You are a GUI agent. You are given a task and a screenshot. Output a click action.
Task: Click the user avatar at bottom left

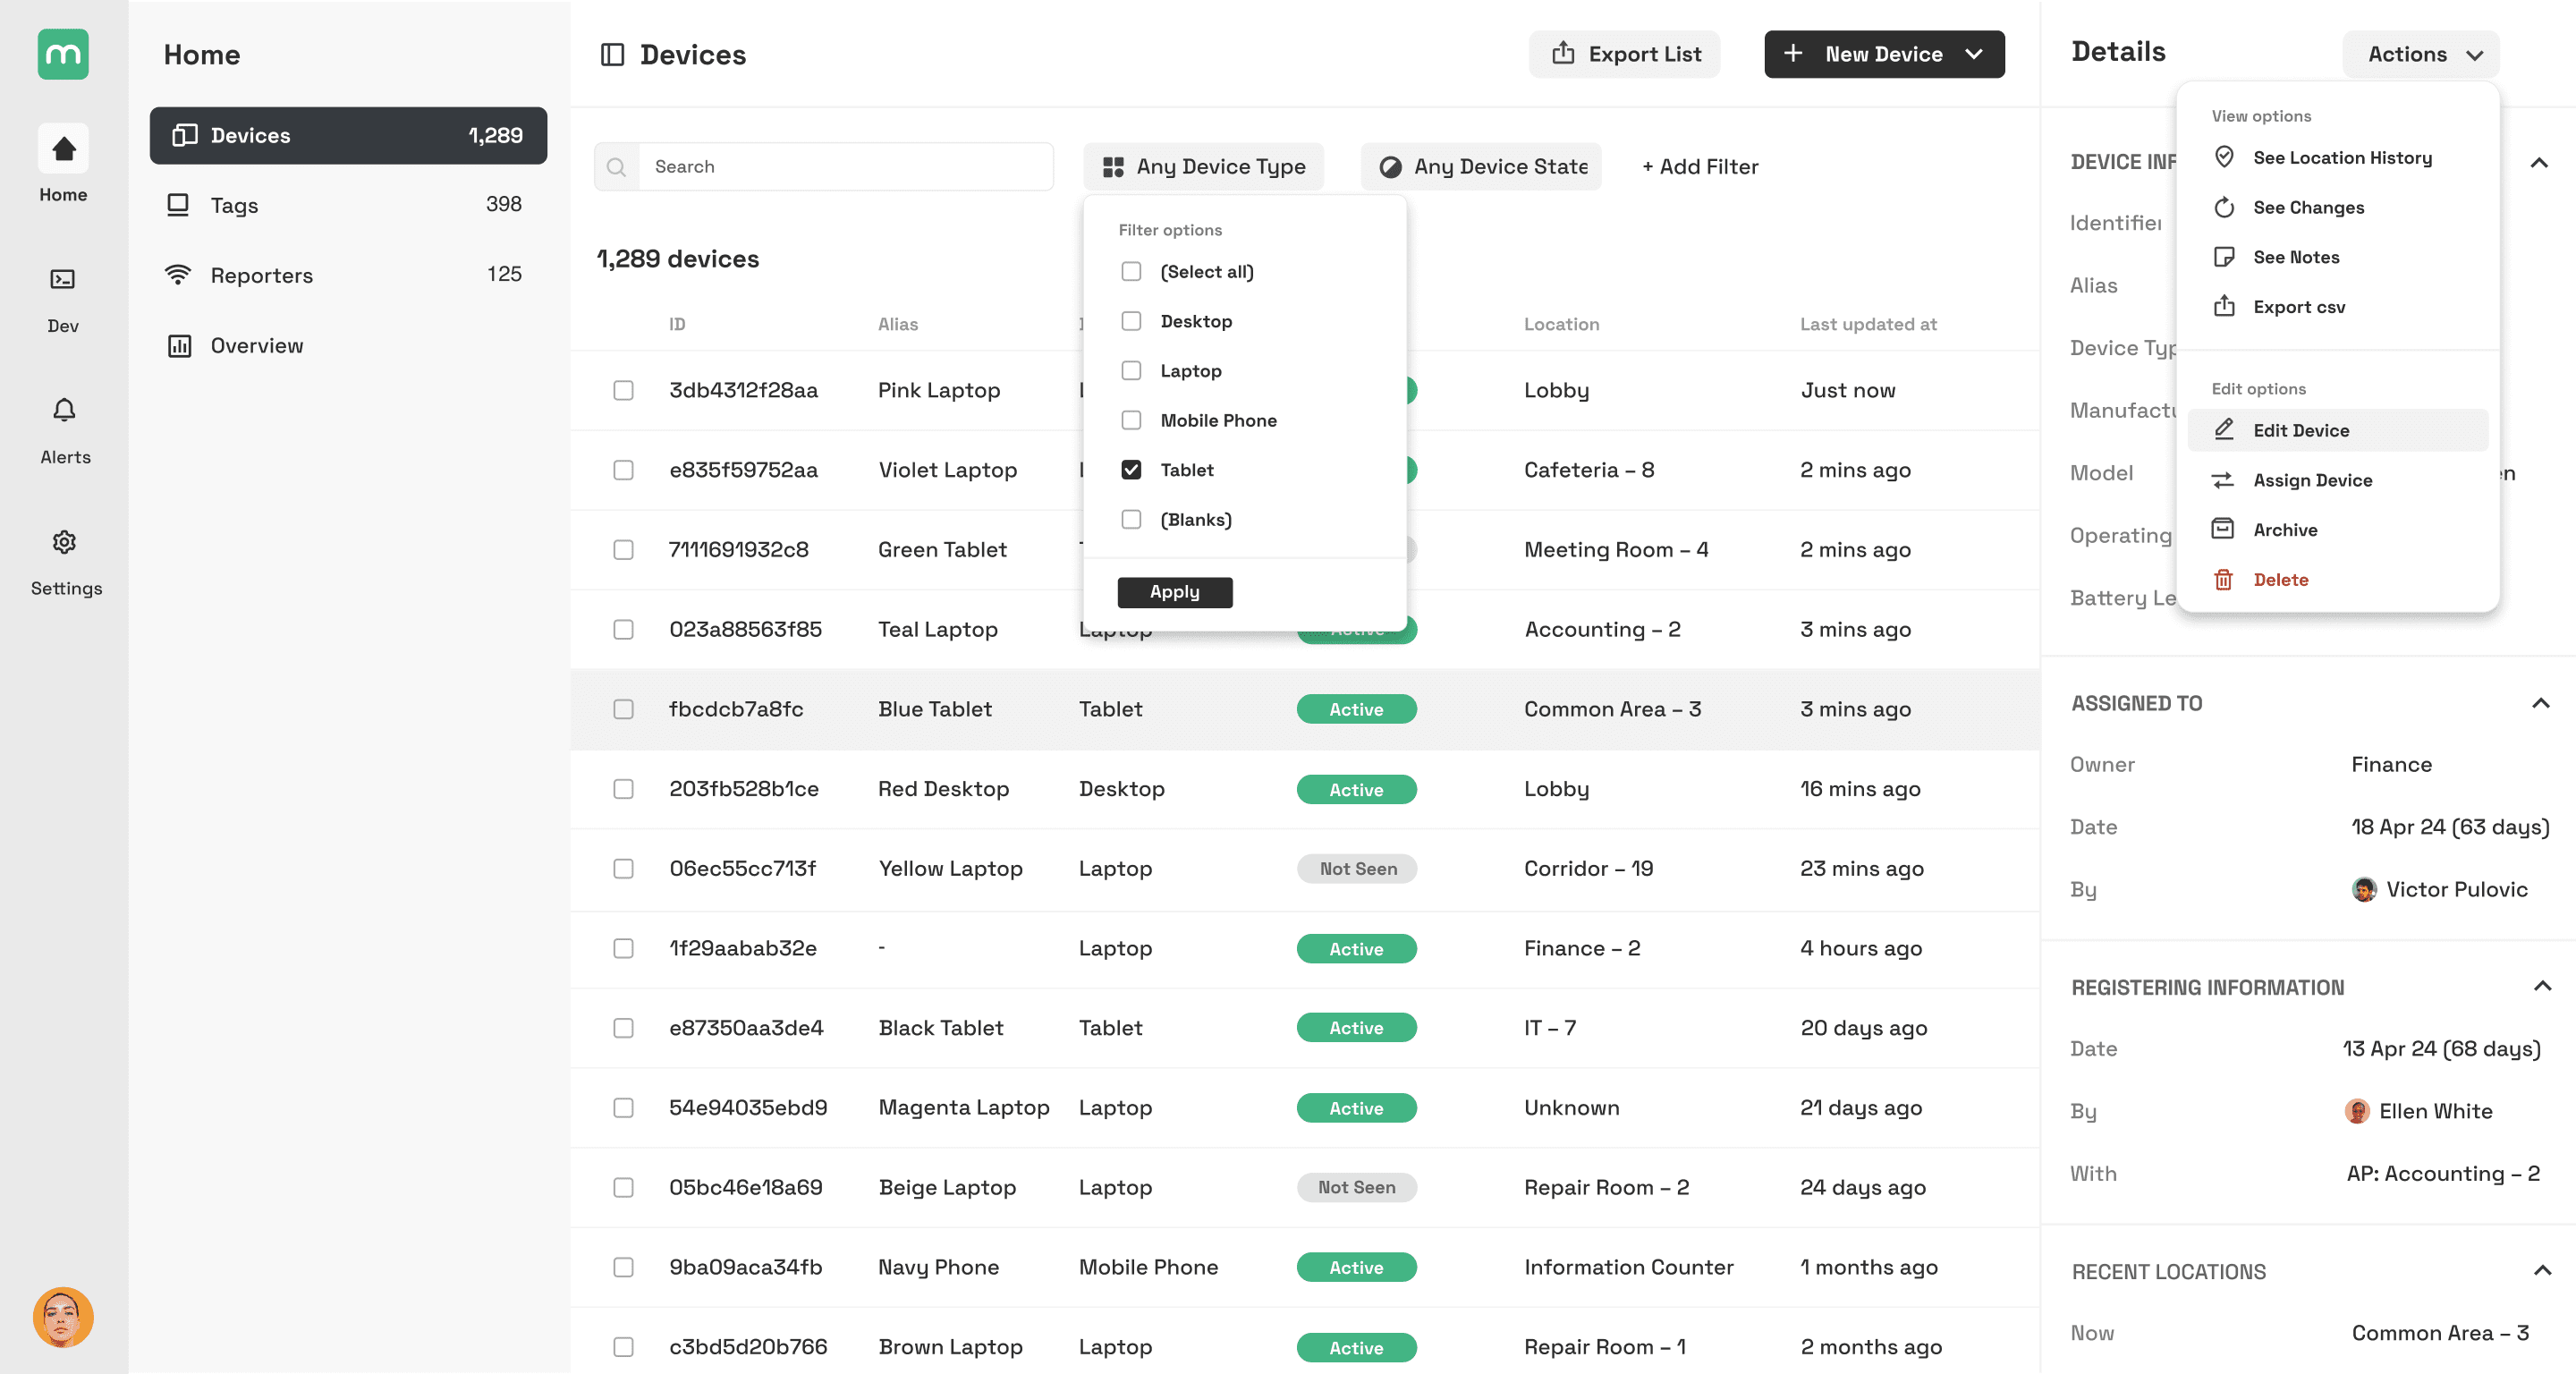[x=63, y=1317]
